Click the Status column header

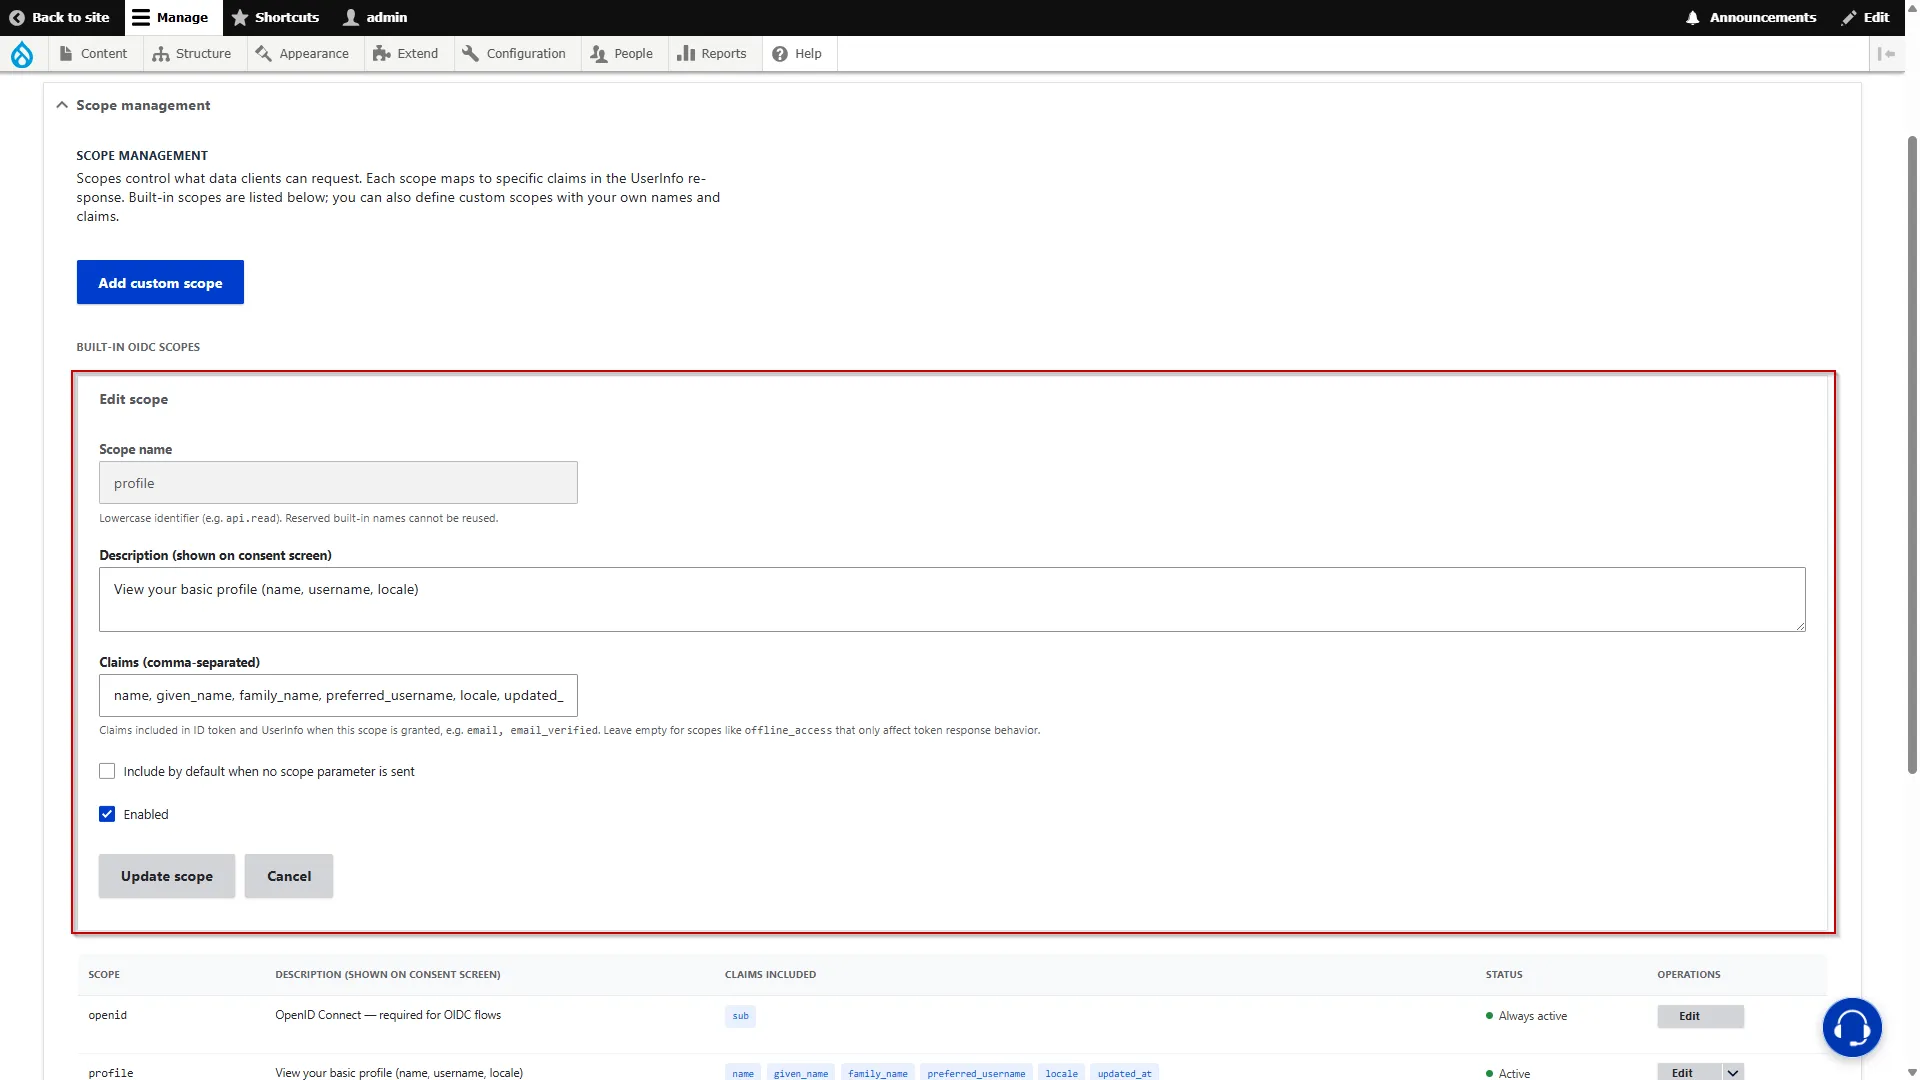coord(1504,974)
